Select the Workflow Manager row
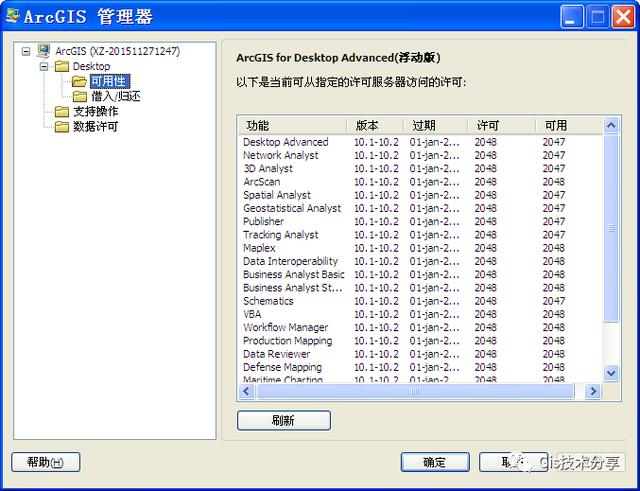 420,327
